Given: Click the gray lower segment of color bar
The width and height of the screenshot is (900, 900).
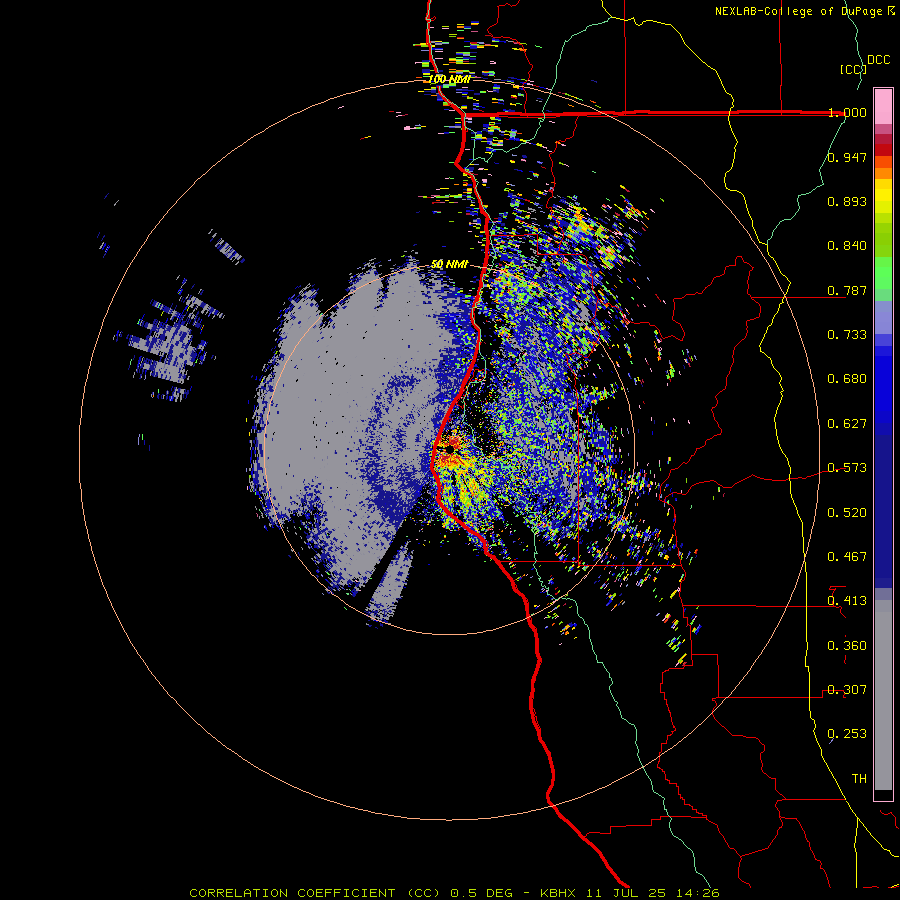Looking at the screenshot, I should (883, 695).
